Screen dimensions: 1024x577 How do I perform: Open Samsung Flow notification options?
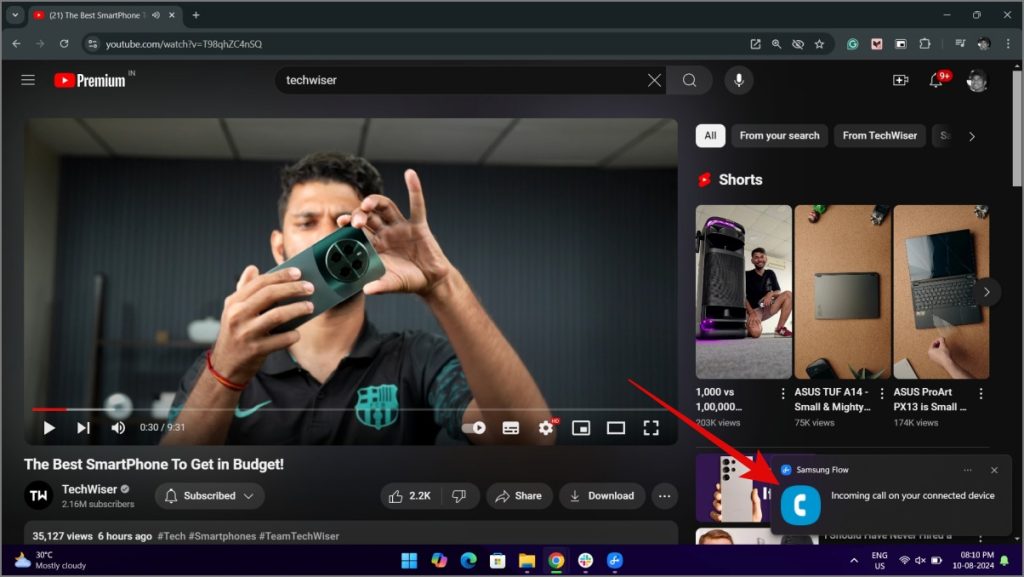[967, 470]
